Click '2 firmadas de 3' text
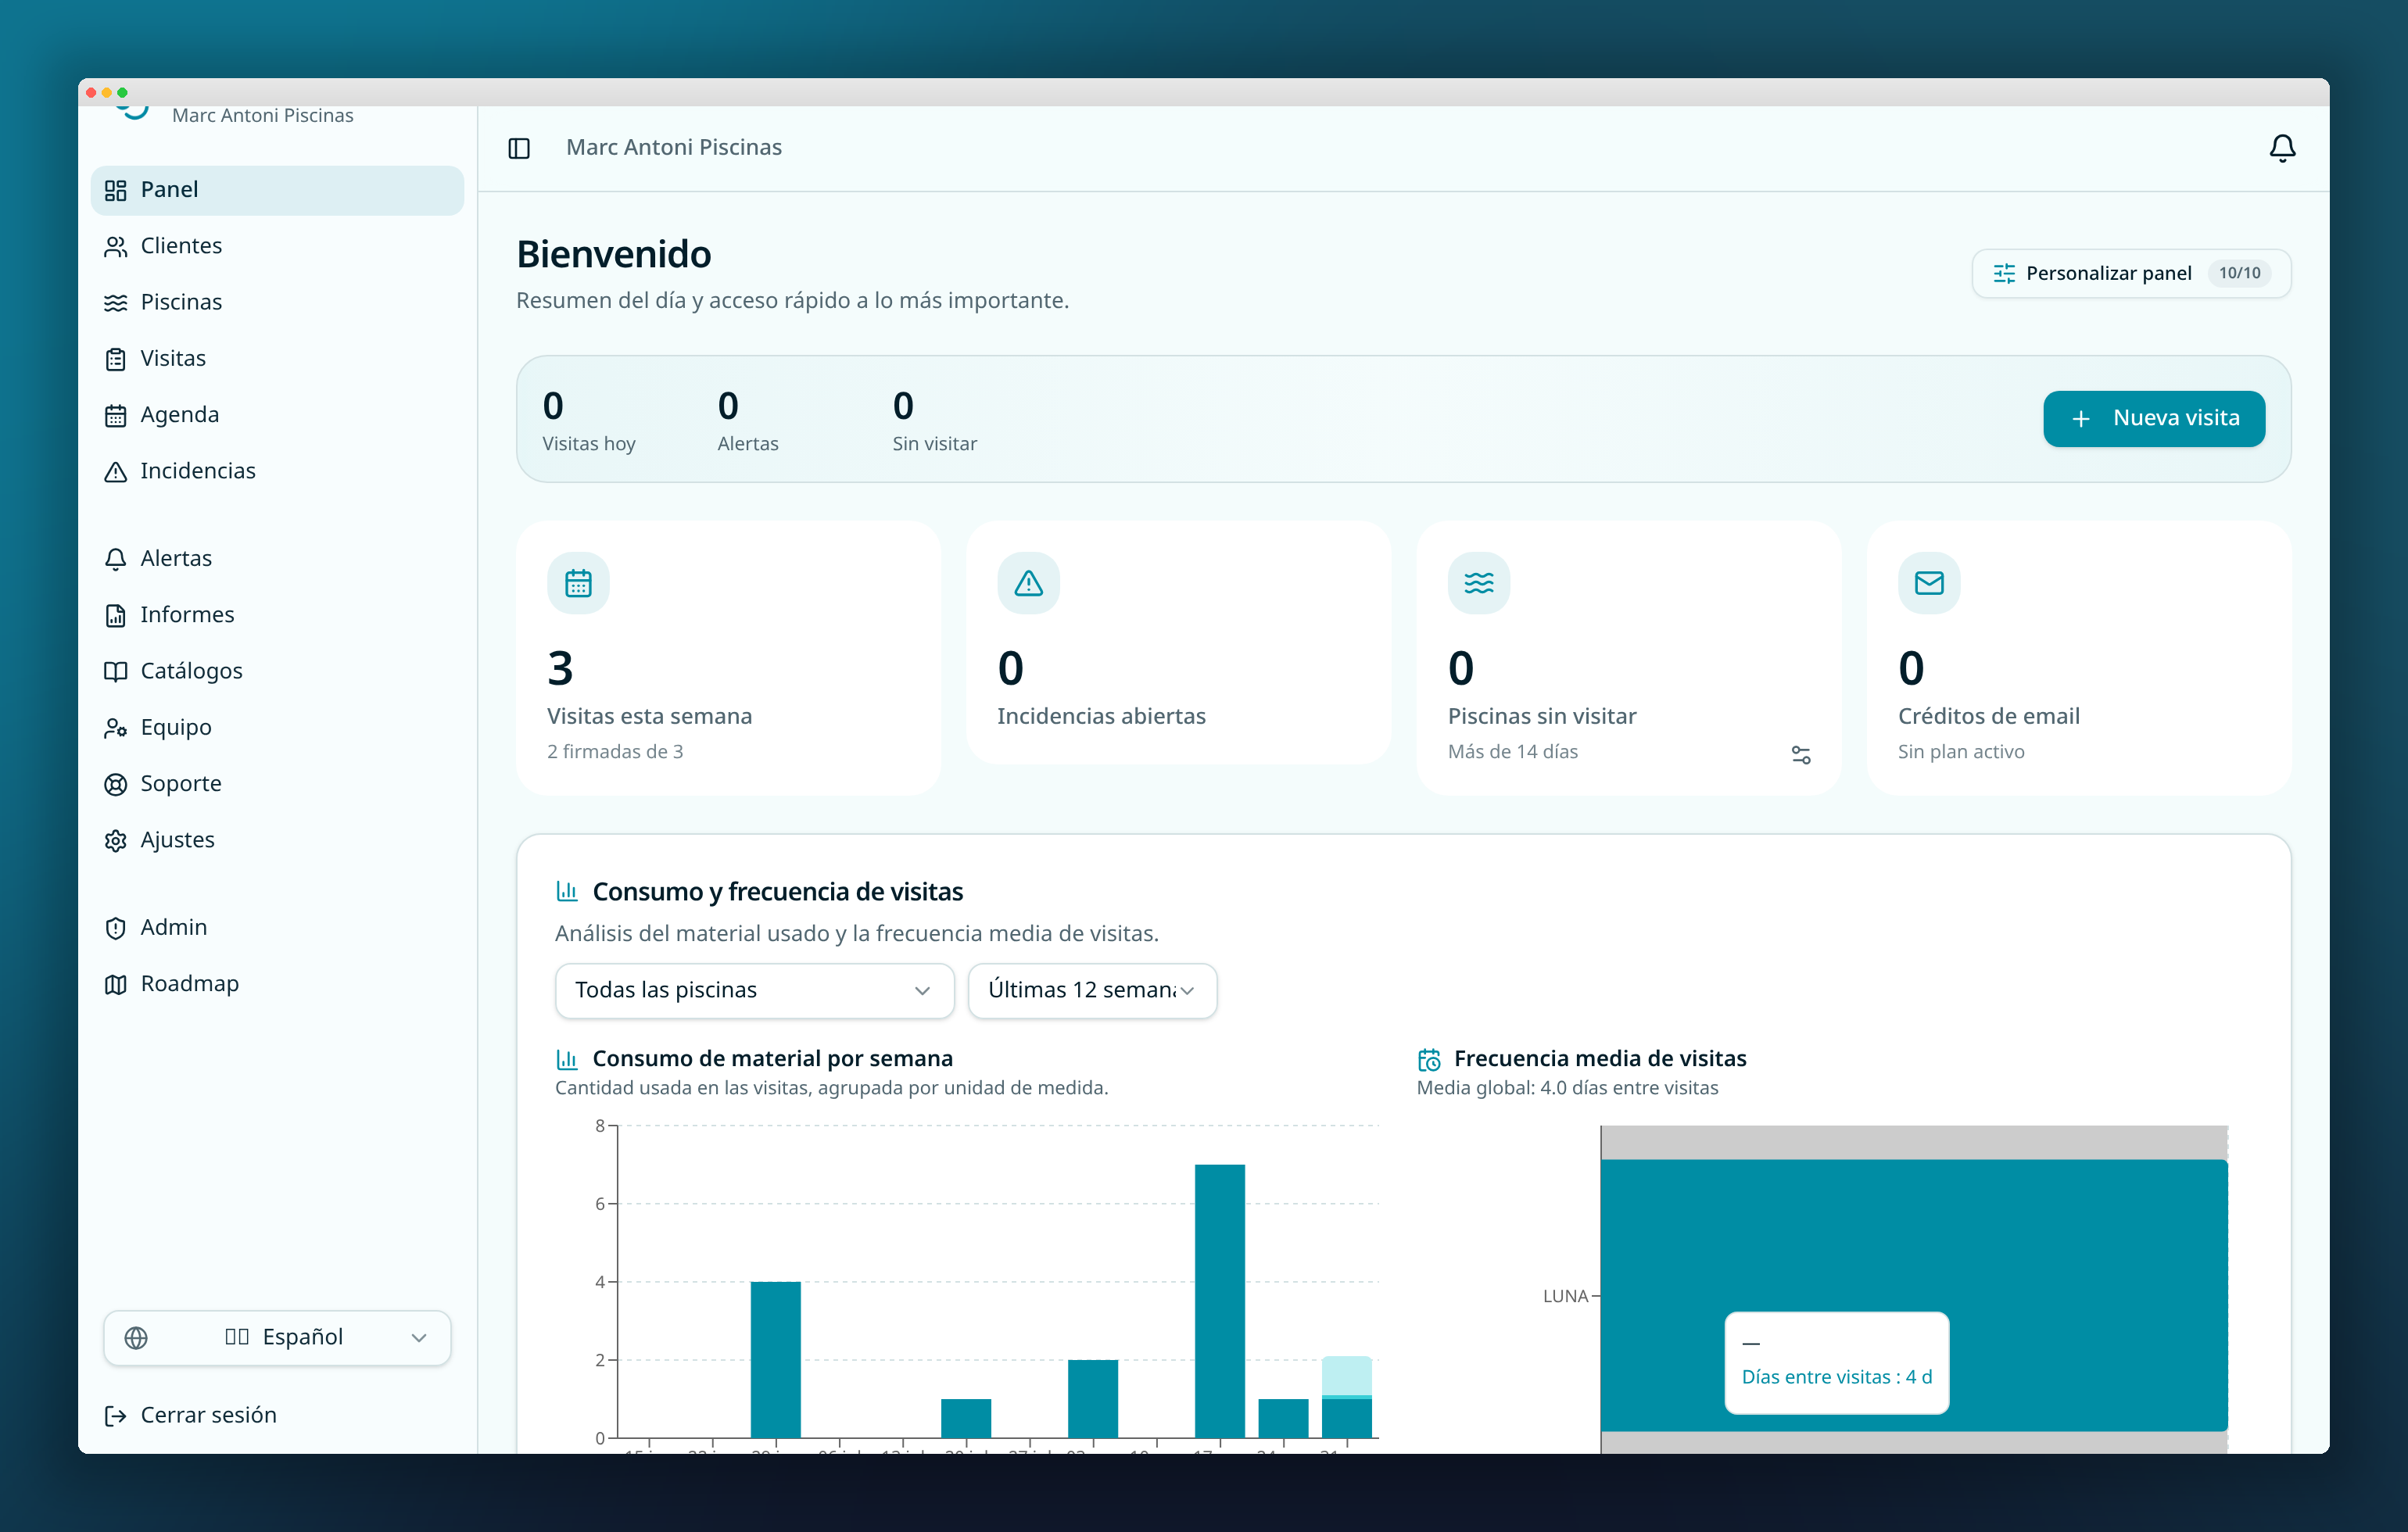The image size is (2408, 1532). tap(615, 752)
